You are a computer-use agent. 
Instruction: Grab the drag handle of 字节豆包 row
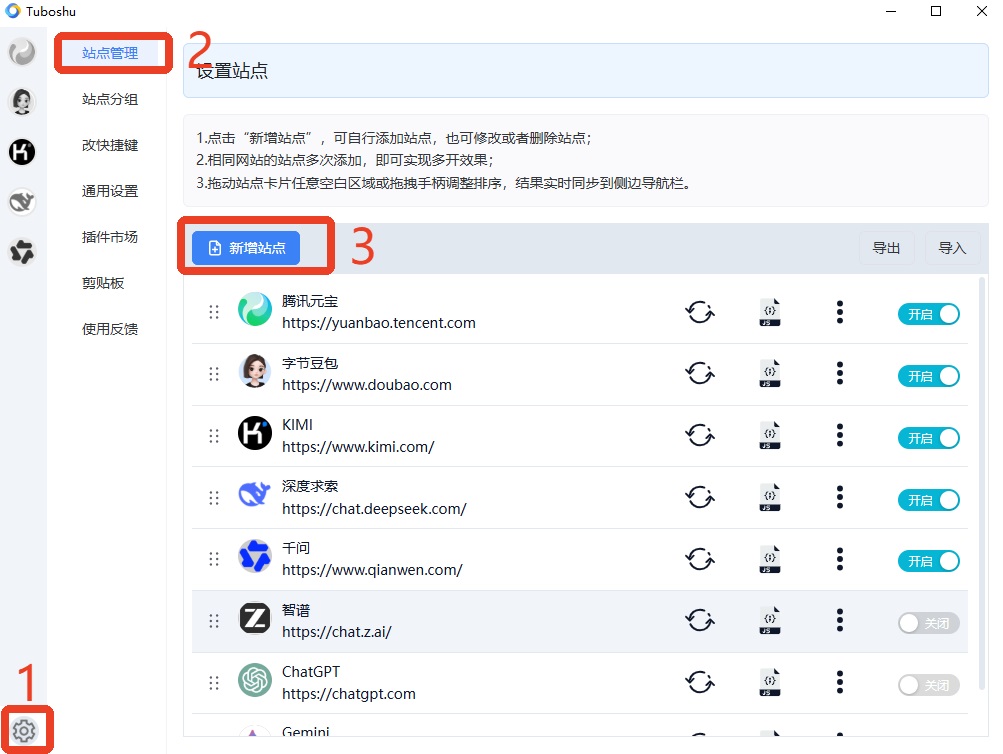[x=214, y=374]
